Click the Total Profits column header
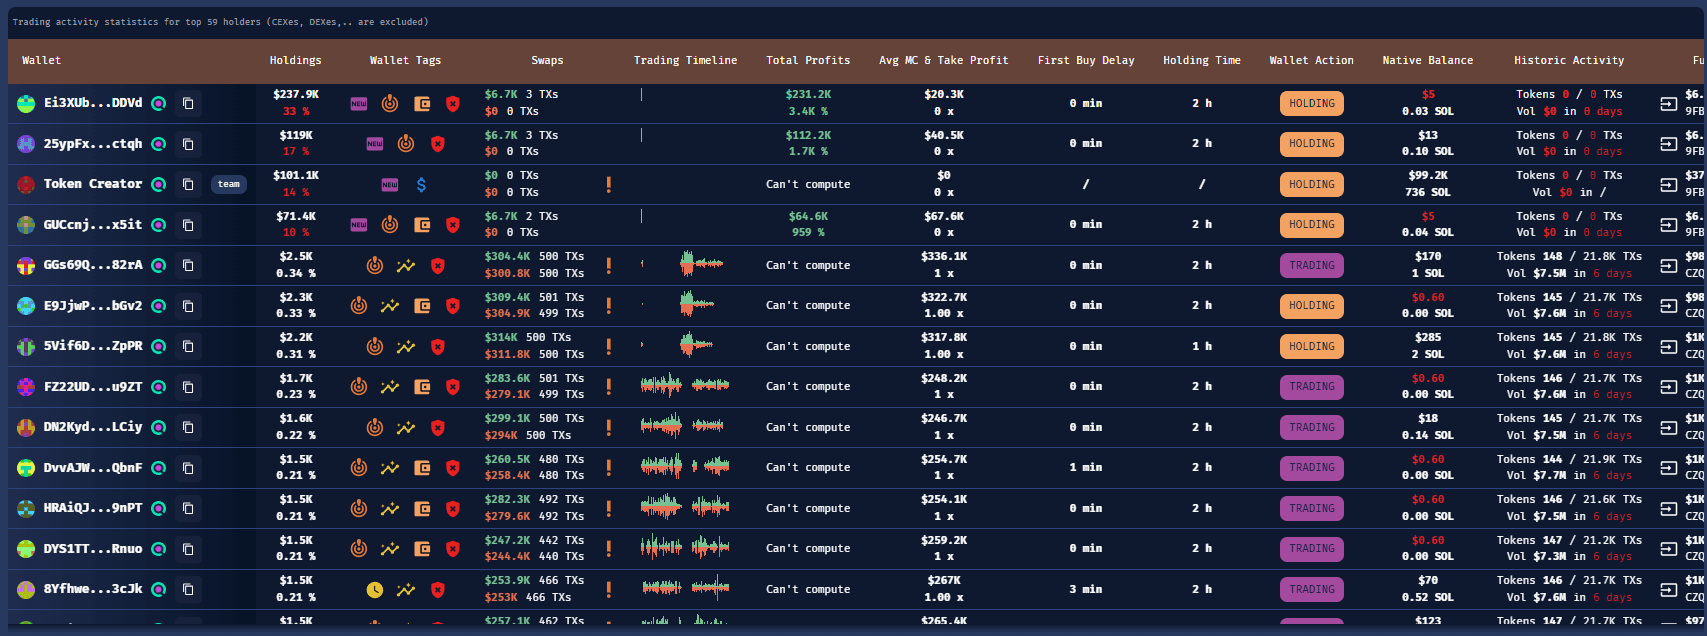The height and width of the screenshot is (636, 1707). pyautogui.click(x=808, y=60)
